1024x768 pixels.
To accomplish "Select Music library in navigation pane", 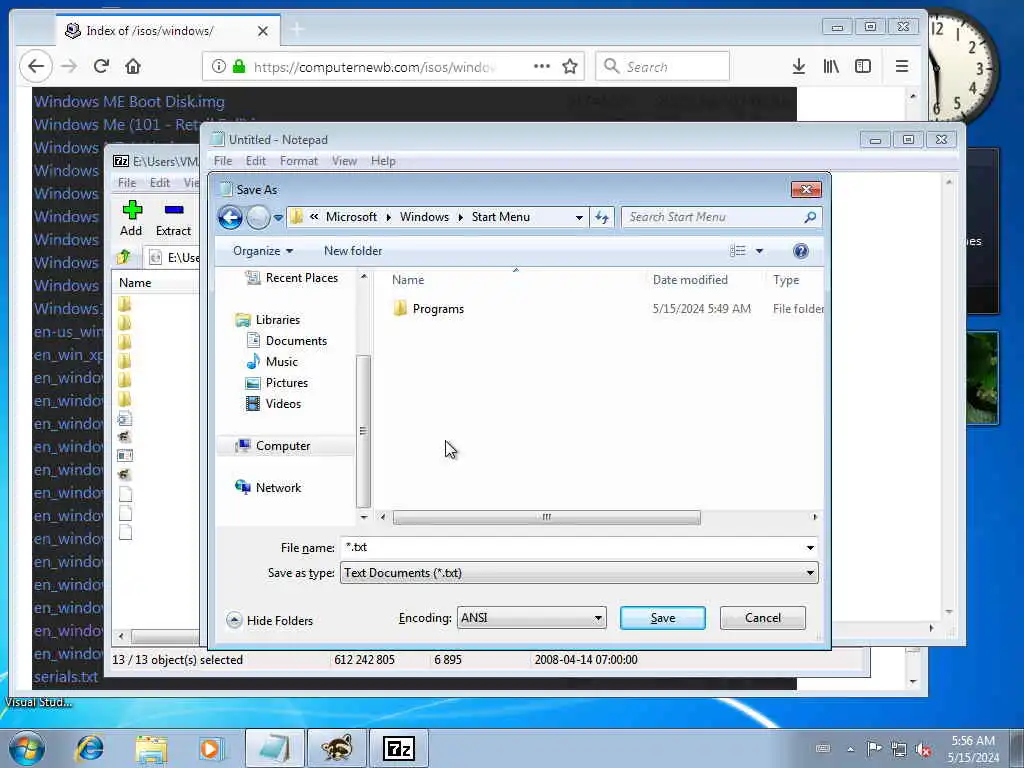I will point(272,362).
